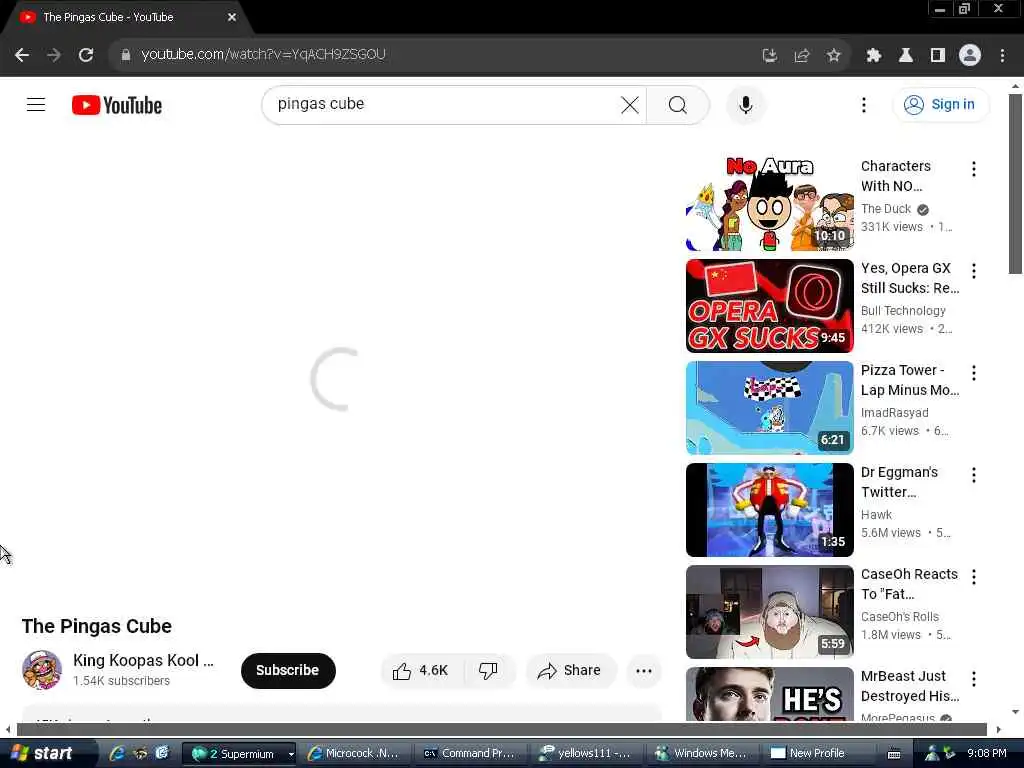
Task: Click the install/download page icon in address bar
Action: click(770, 56)
